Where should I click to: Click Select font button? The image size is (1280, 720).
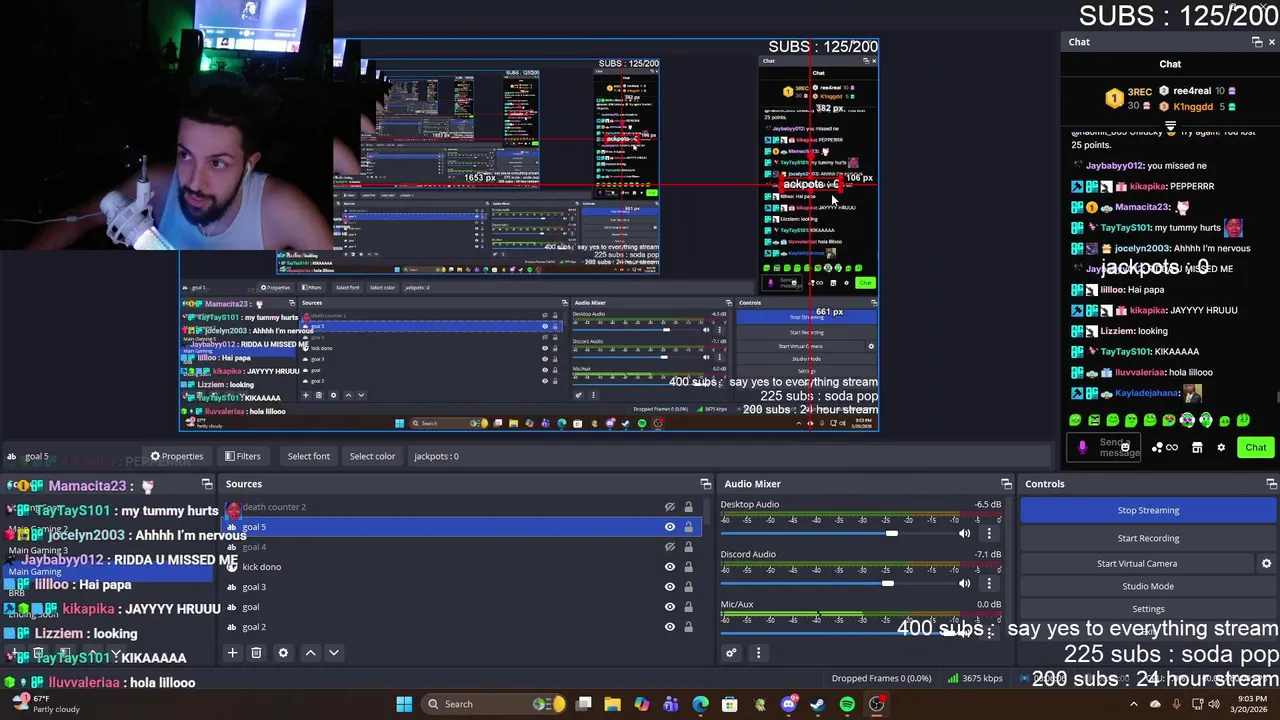[x=309, y=456]
